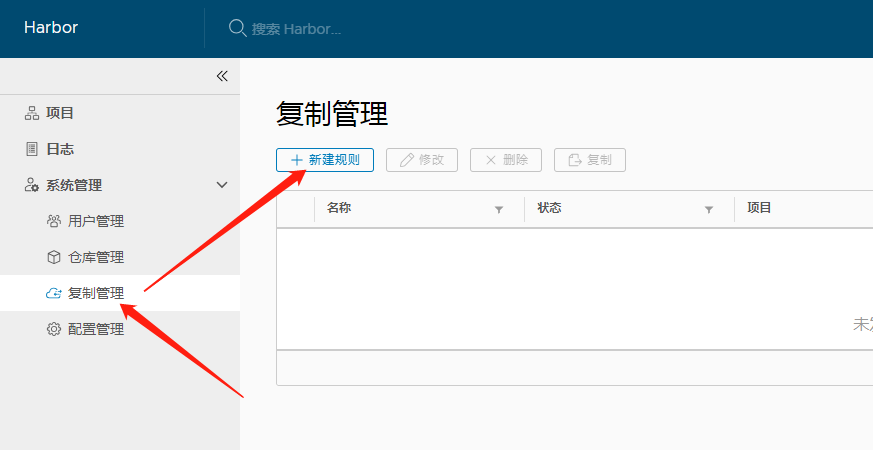Click the 删除 button
The image size is (873, 450).
pyautogui.click(x=506, y=160)
